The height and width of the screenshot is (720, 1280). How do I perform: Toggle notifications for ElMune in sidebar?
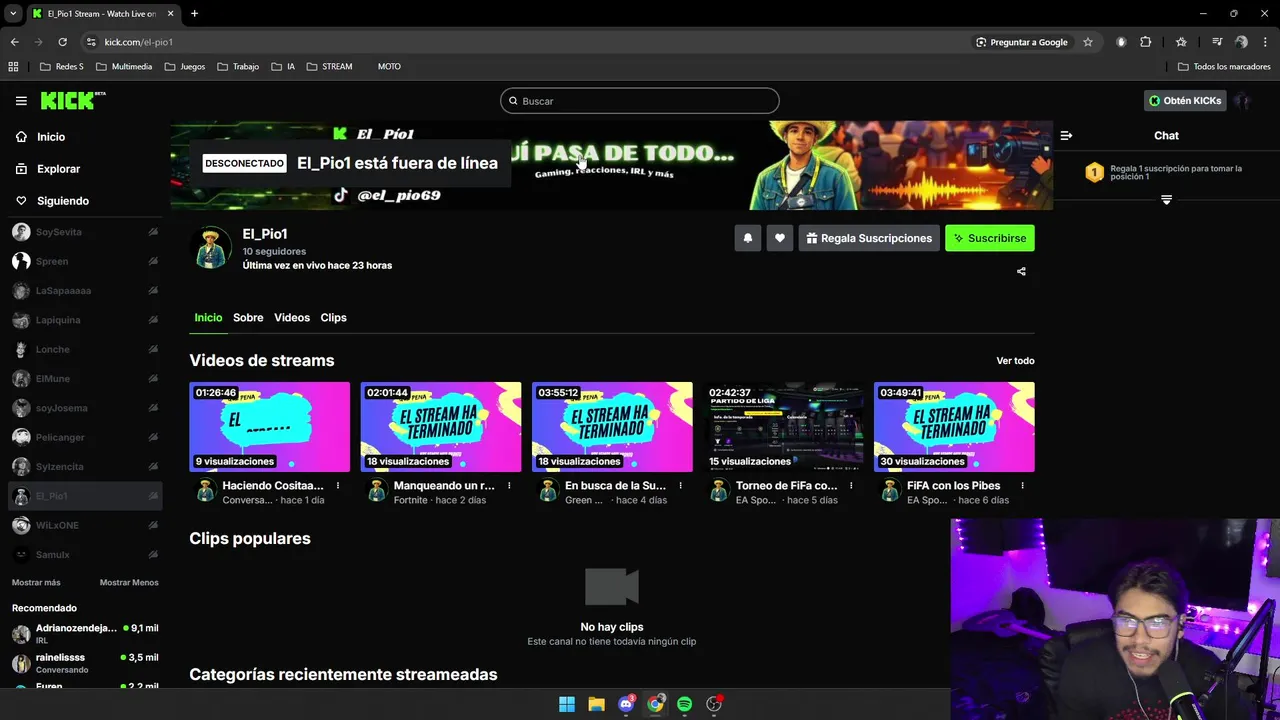click(153, 379)
